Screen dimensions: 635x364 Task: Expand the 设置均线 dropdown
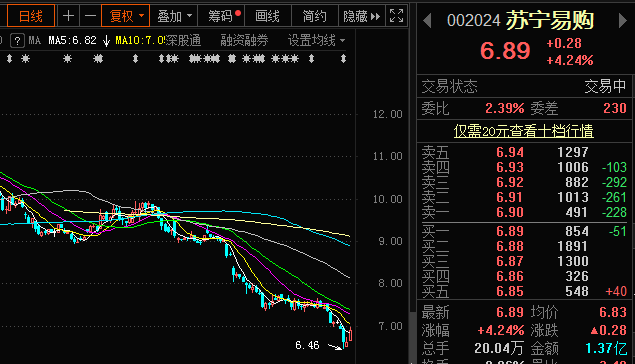click(x=316, y=40)
